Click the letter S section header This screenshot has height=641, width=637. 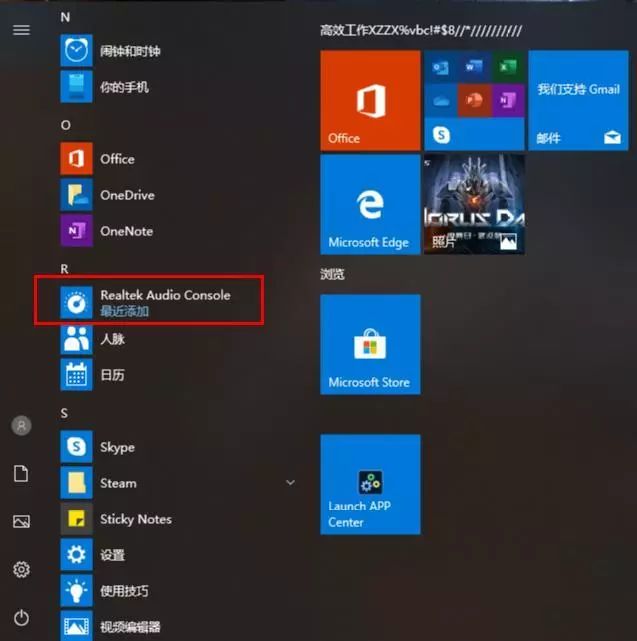pos(64,413)
